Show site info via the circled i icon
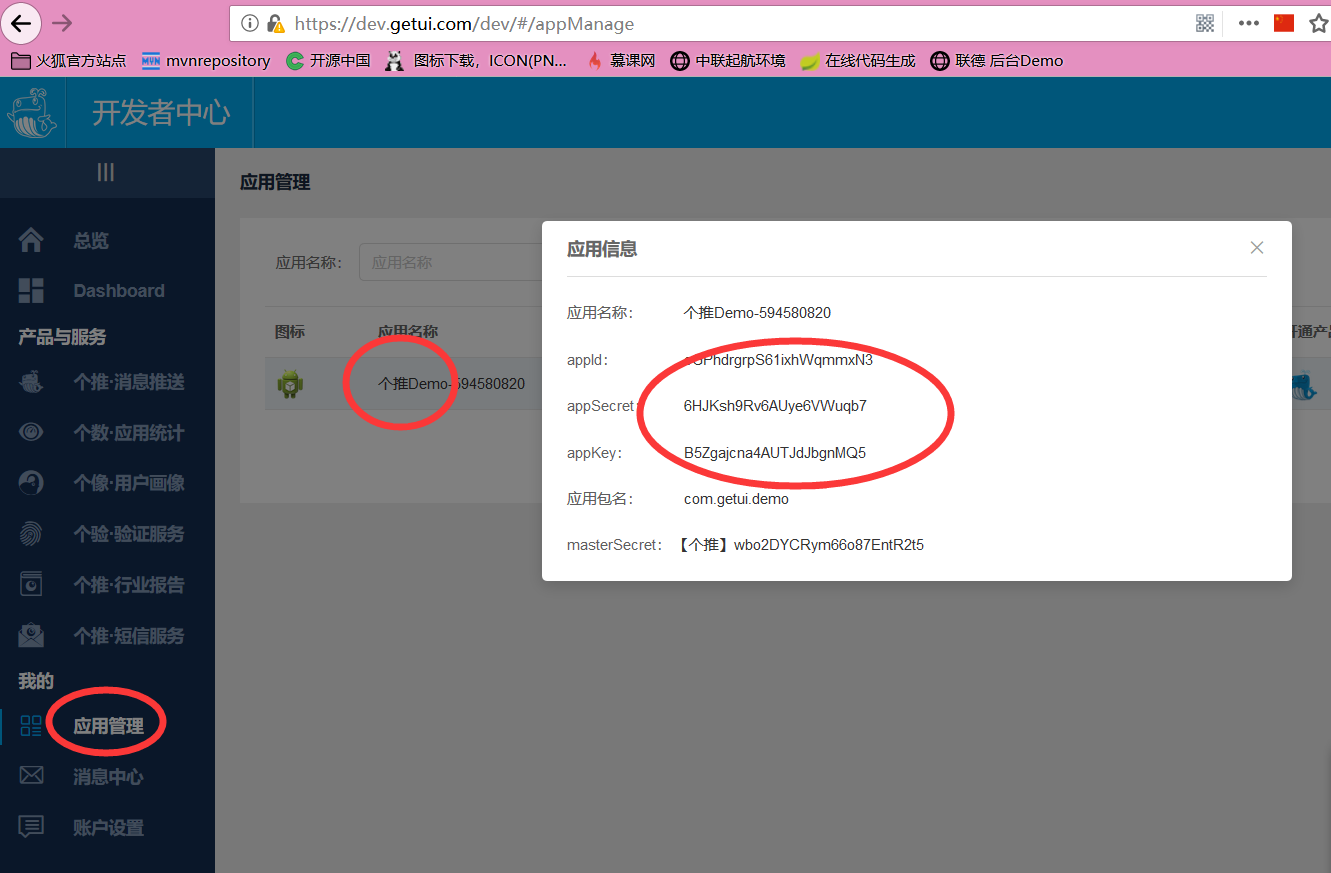The height and width of the screenshot is (873, 1331). [250, 23]
